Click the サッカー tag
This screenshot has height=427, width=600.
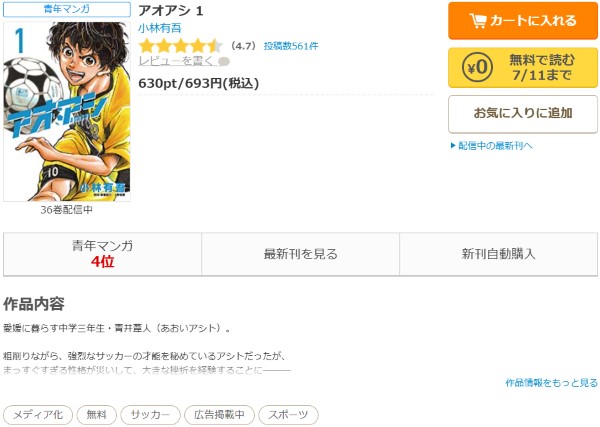point(150,415)
